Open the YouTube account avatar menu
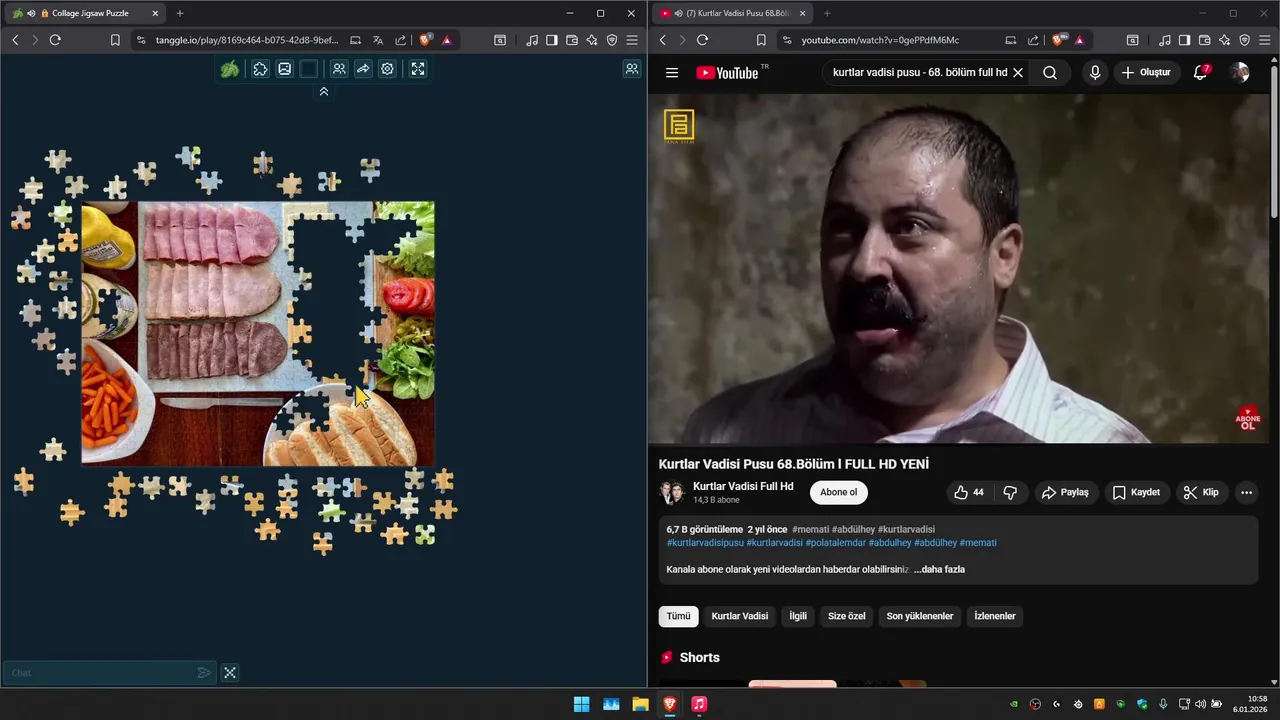This screenshot has width=1280, height=720. click(1240, 73)
